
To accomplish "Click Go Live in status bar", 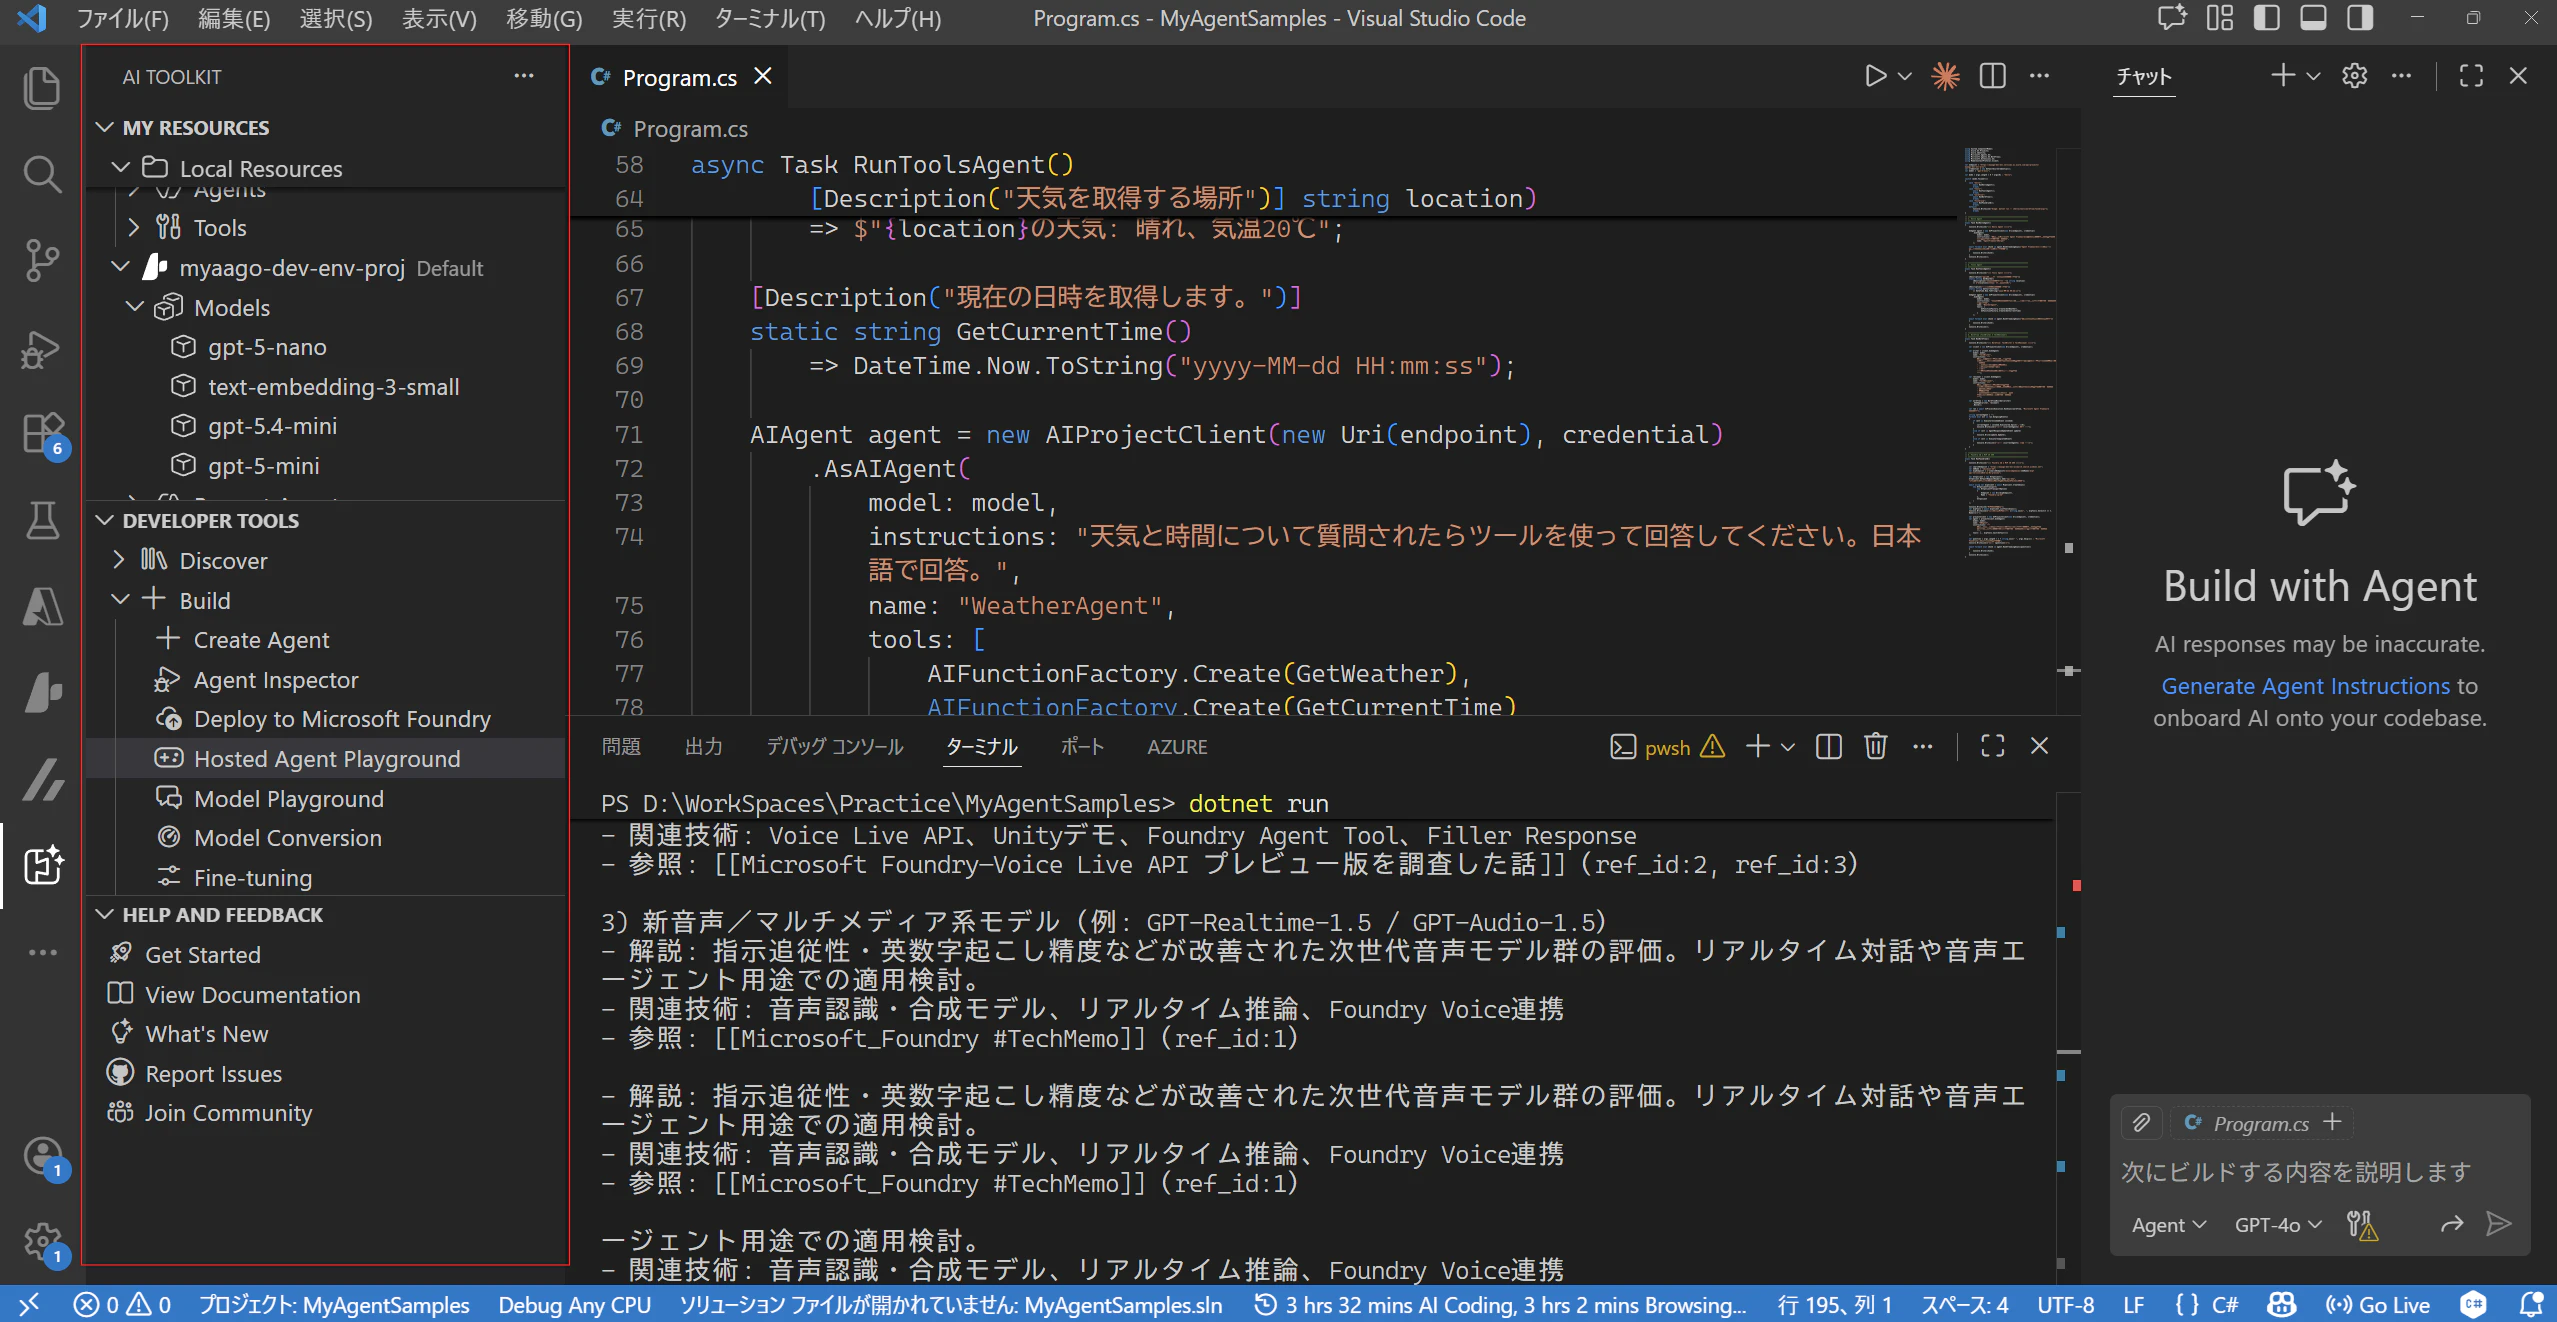I will pos(2378,1305).
